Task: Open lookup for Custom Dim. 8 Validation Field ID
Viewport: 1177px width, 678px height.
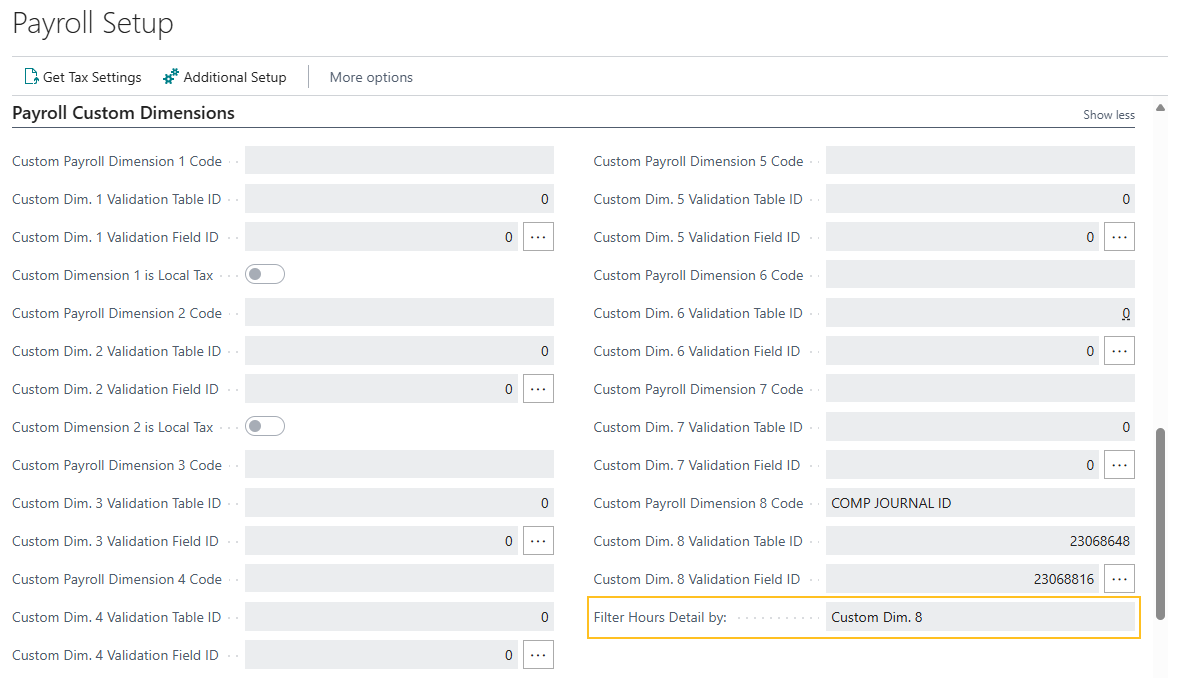Action: coord(1119,578)
